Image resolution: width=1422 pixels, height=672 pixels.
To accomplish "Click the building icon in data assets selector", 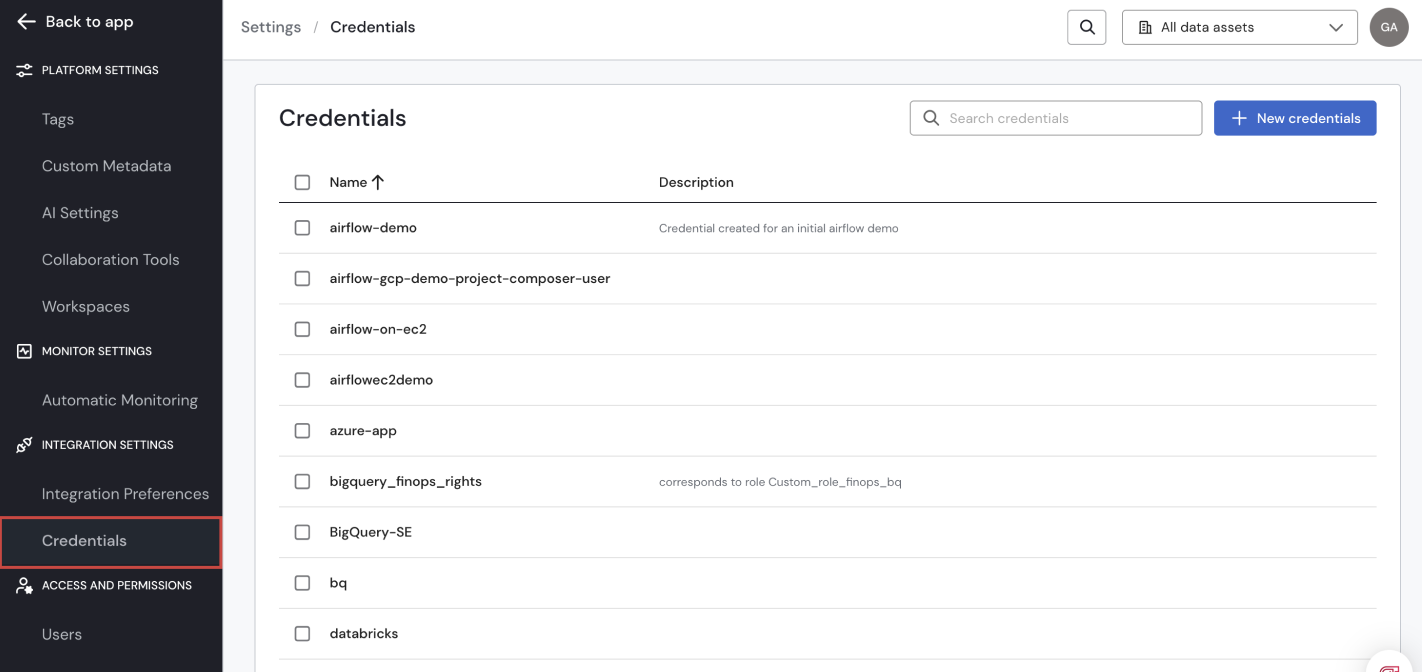I will point(1145,28).
